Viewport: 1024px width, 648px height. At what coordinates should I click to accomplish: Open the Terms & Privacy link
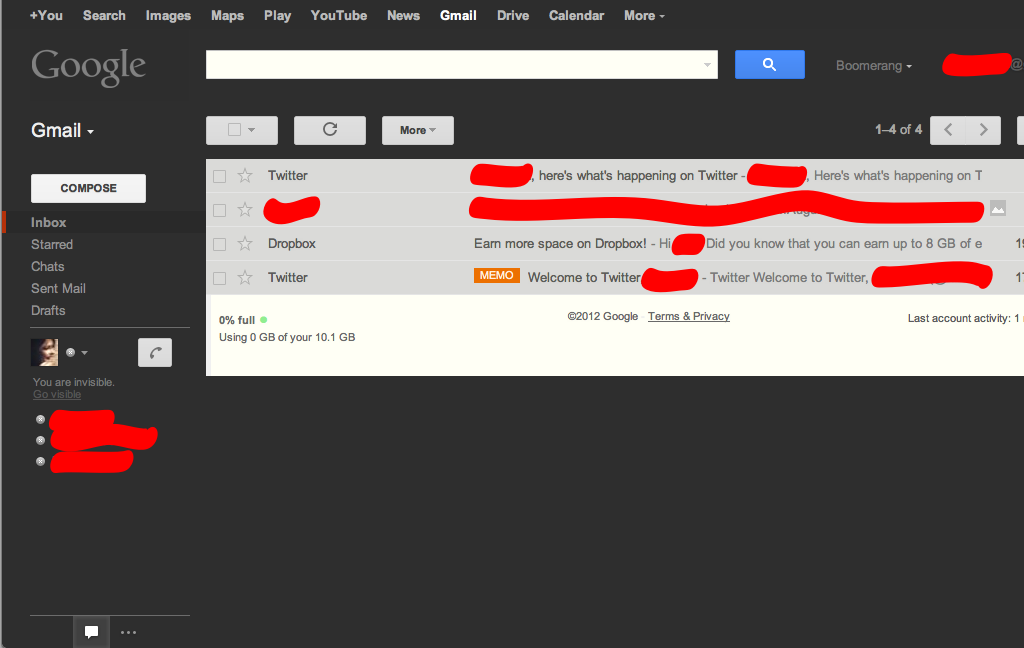688,316
